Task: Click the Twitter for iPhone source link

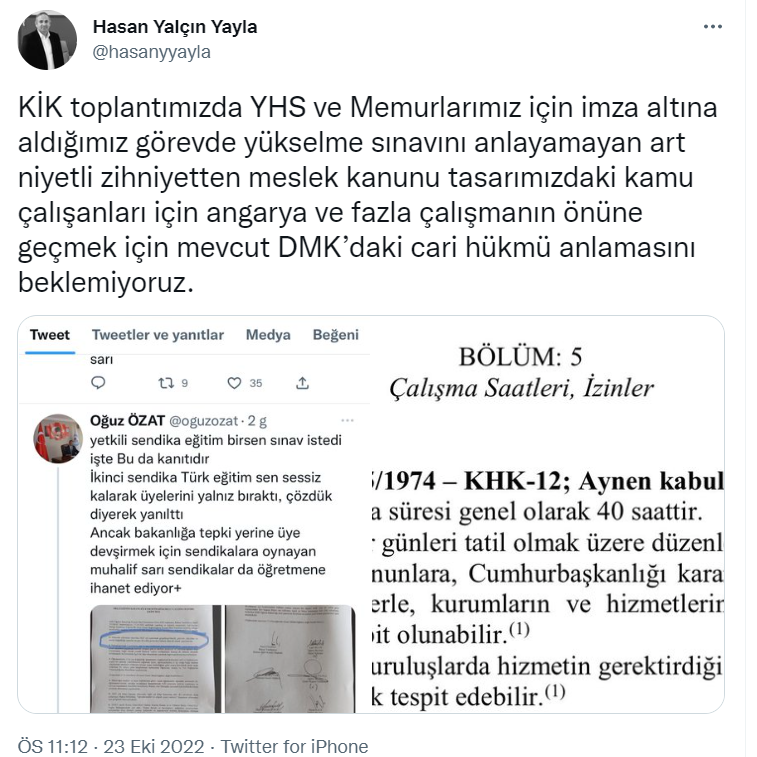Action: [x=294, y=746]
